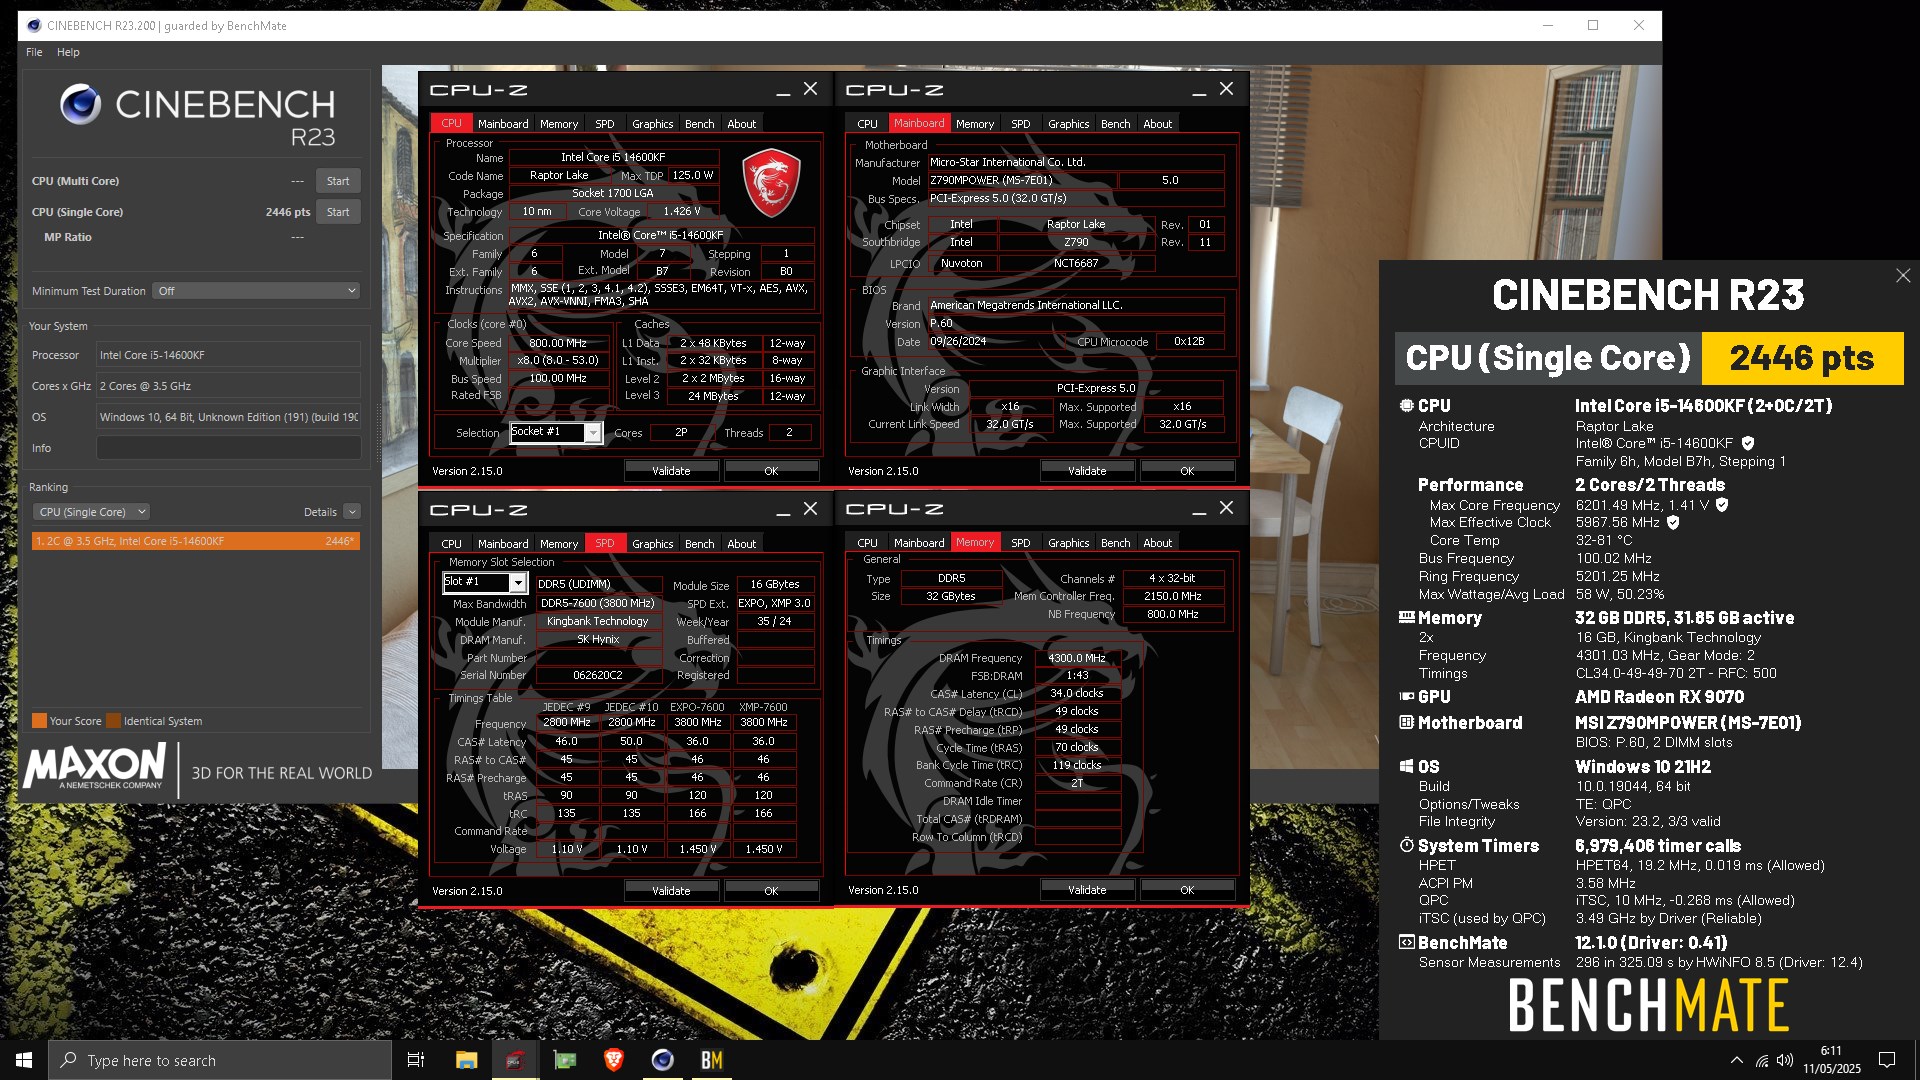The height and width of the screenshot is (1080, 1920).
Task: Open File Explorer from the taskbar
Action: coord(466,1060)
